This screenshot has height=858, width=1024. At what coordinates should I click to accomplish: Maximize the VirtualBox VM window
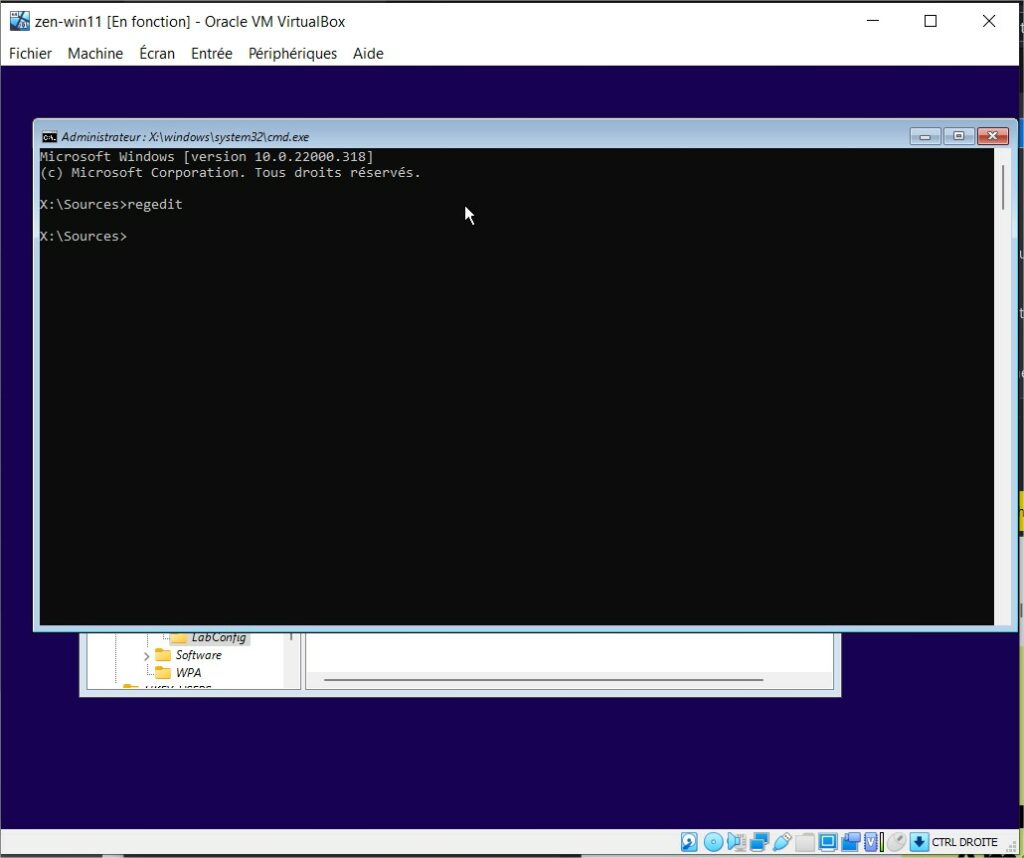coord(931,21)
